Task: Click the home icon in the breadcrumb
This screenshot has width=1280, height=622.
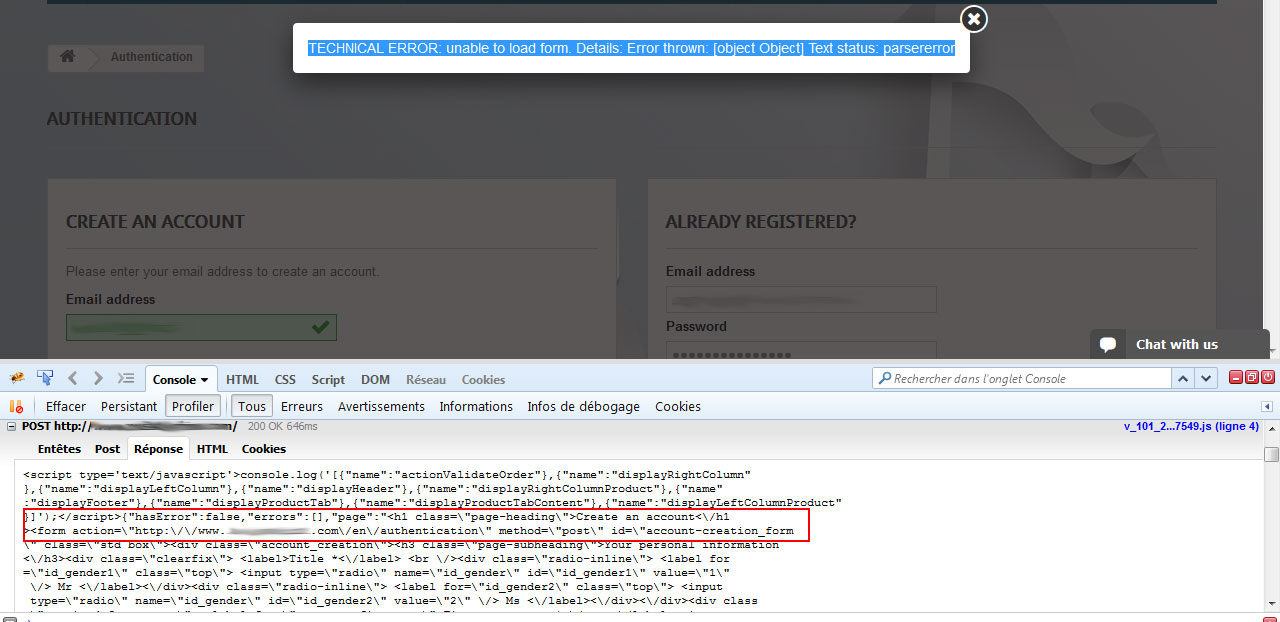Action: click(67, 57)
